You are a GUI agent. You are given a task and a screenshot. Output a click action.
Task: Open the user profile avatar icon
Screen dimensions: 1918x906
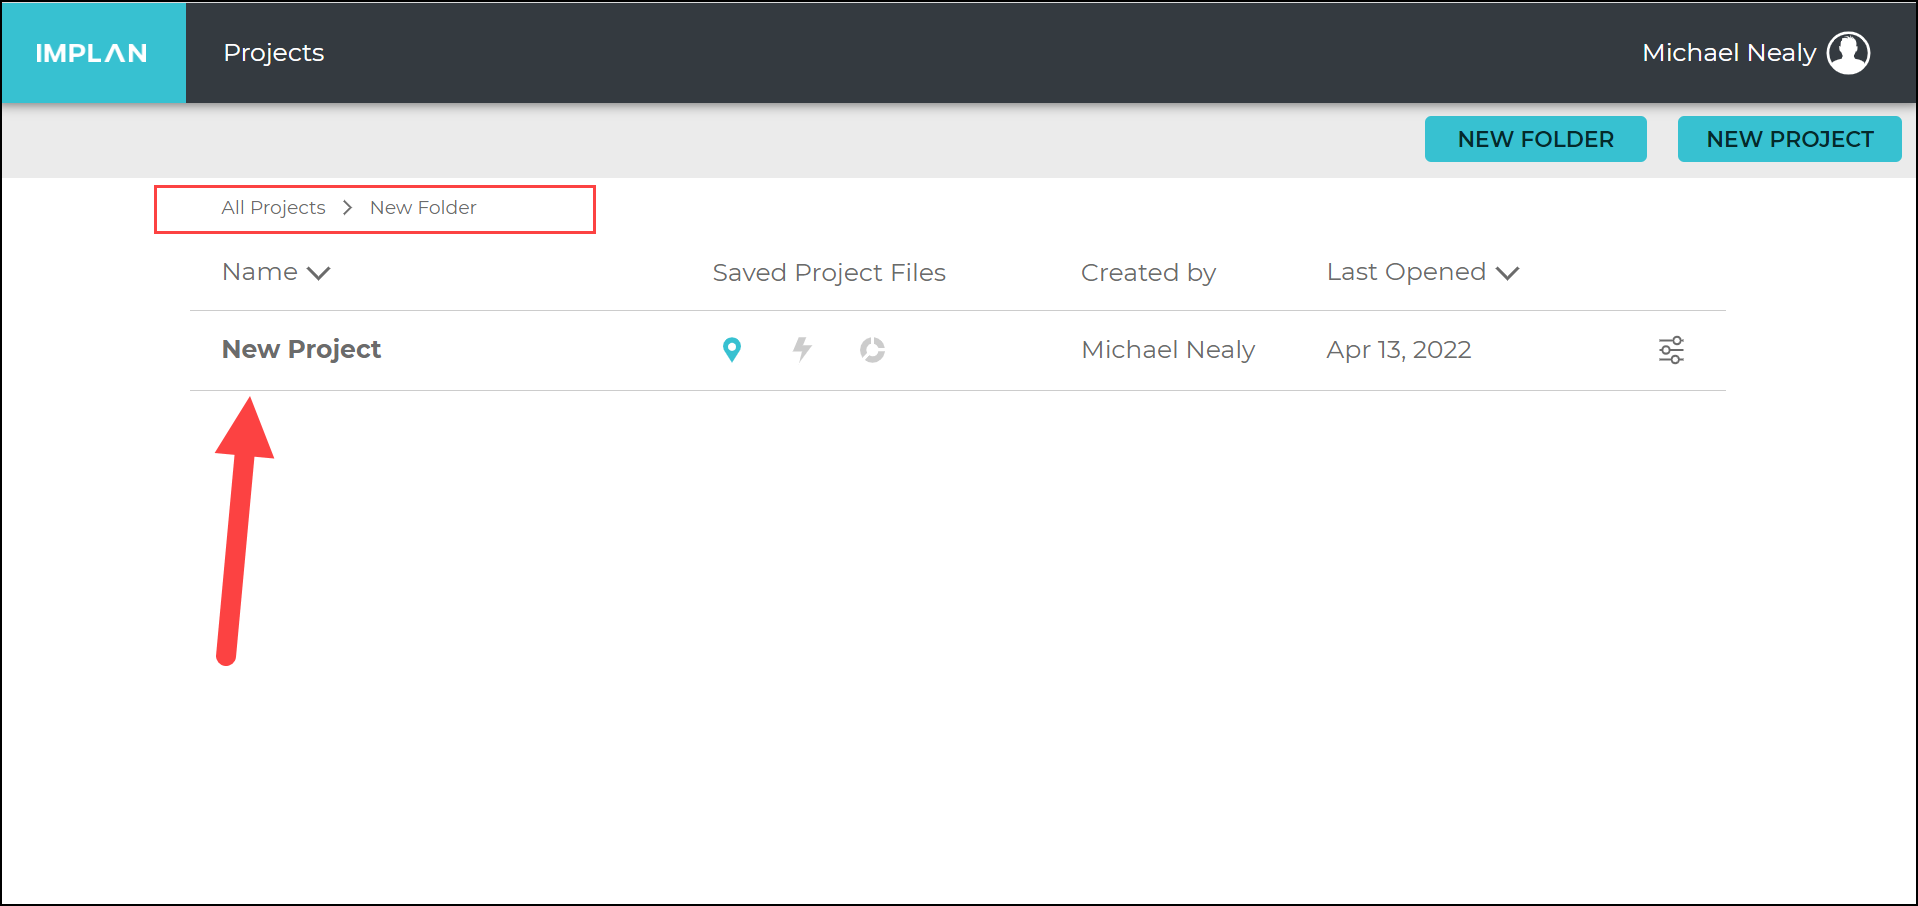(1848, 53)
